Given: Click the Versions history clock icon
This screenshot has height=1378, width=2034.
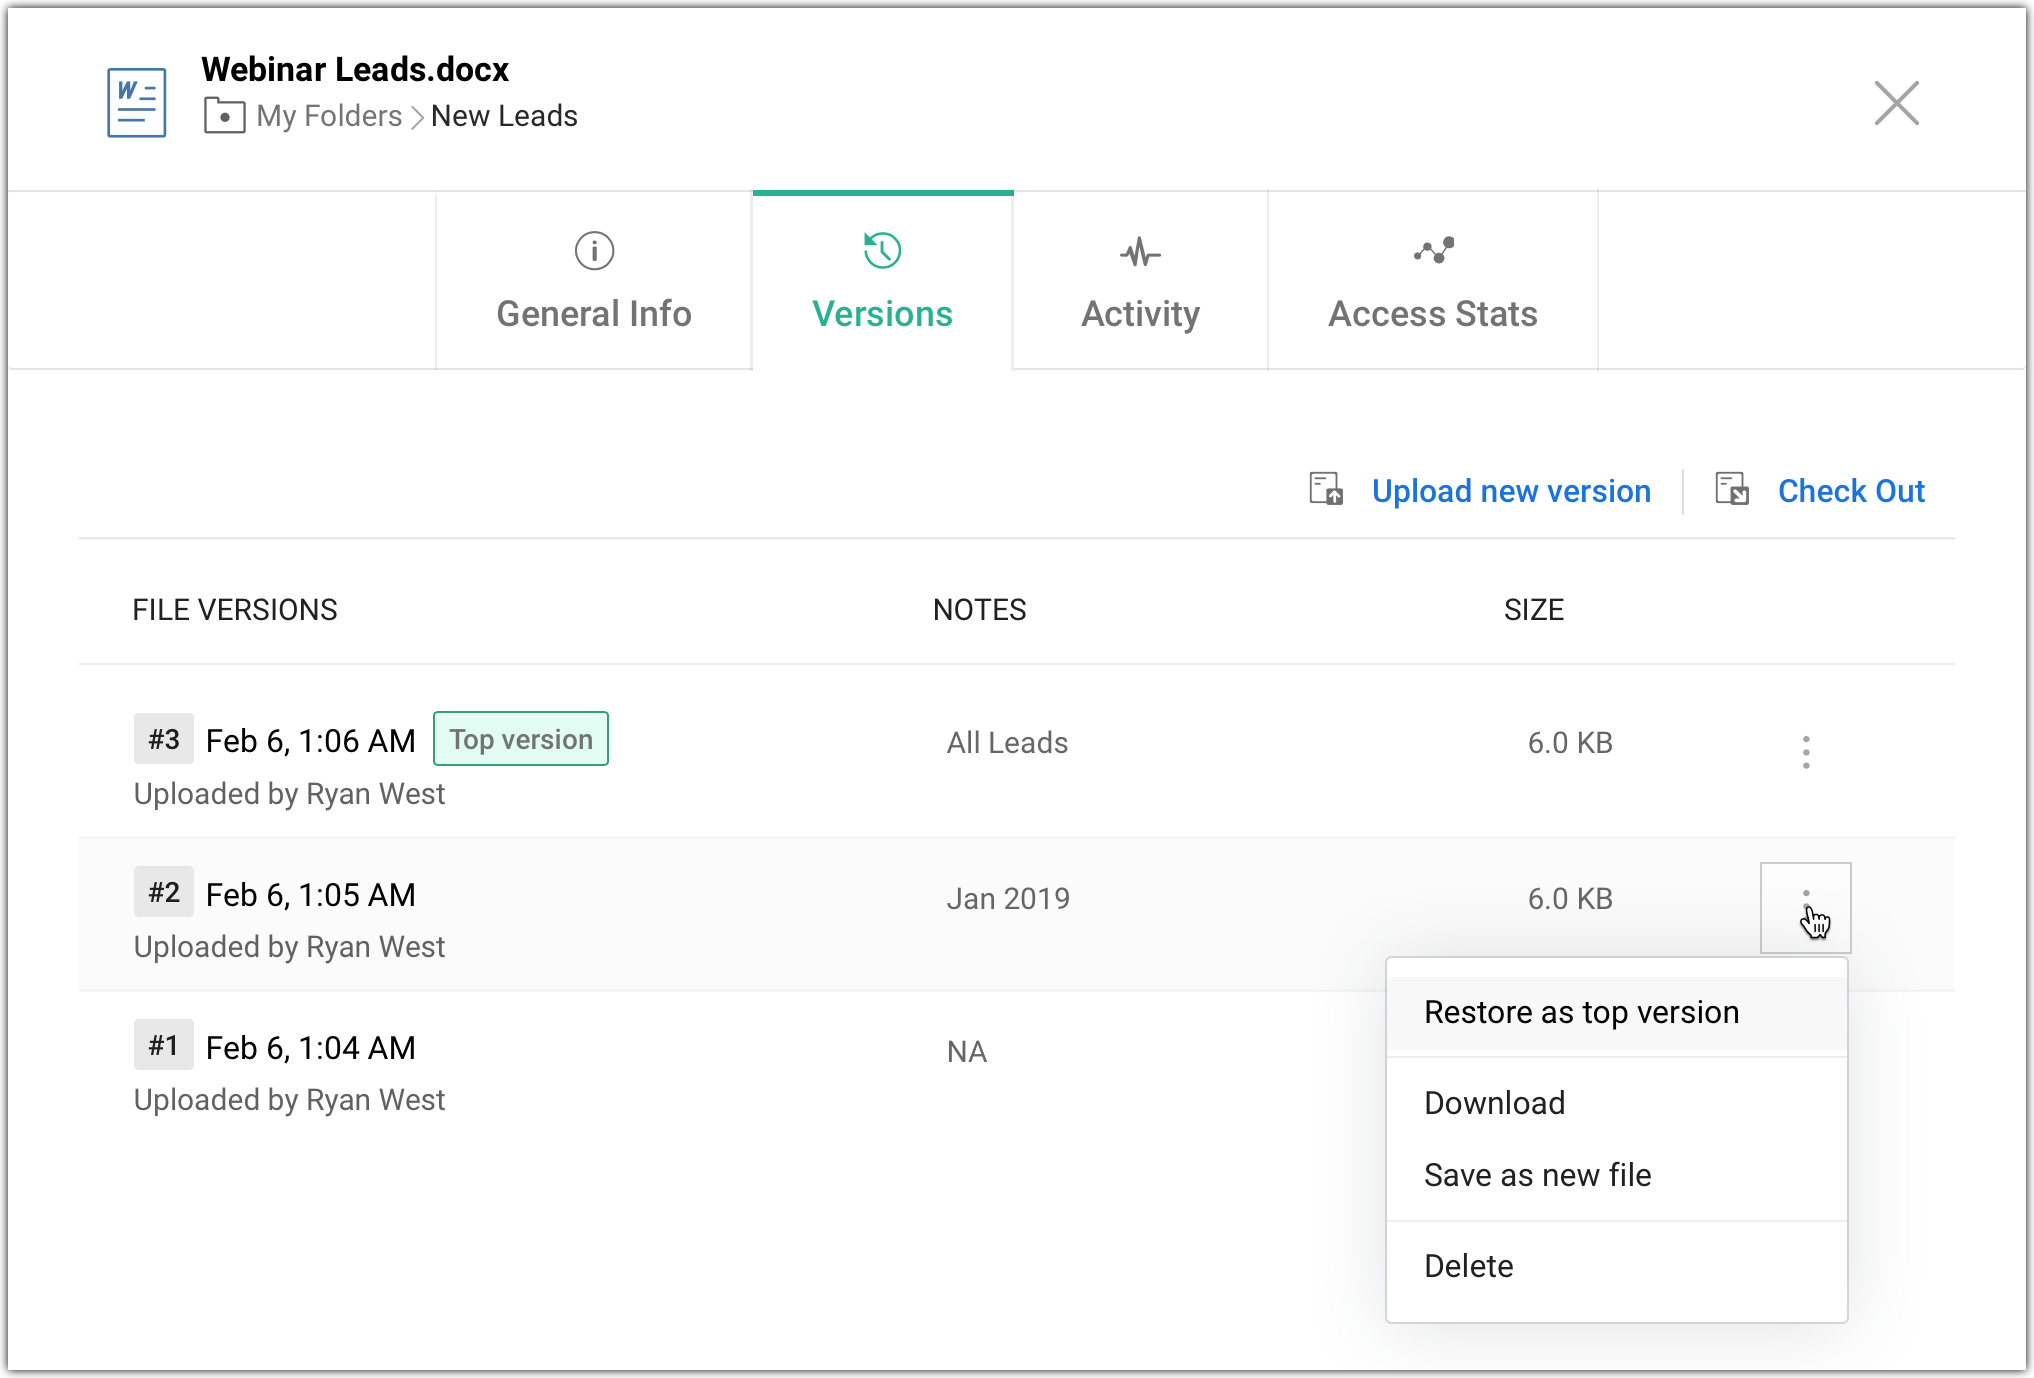Looking at the screenshot, I should 882,251.
